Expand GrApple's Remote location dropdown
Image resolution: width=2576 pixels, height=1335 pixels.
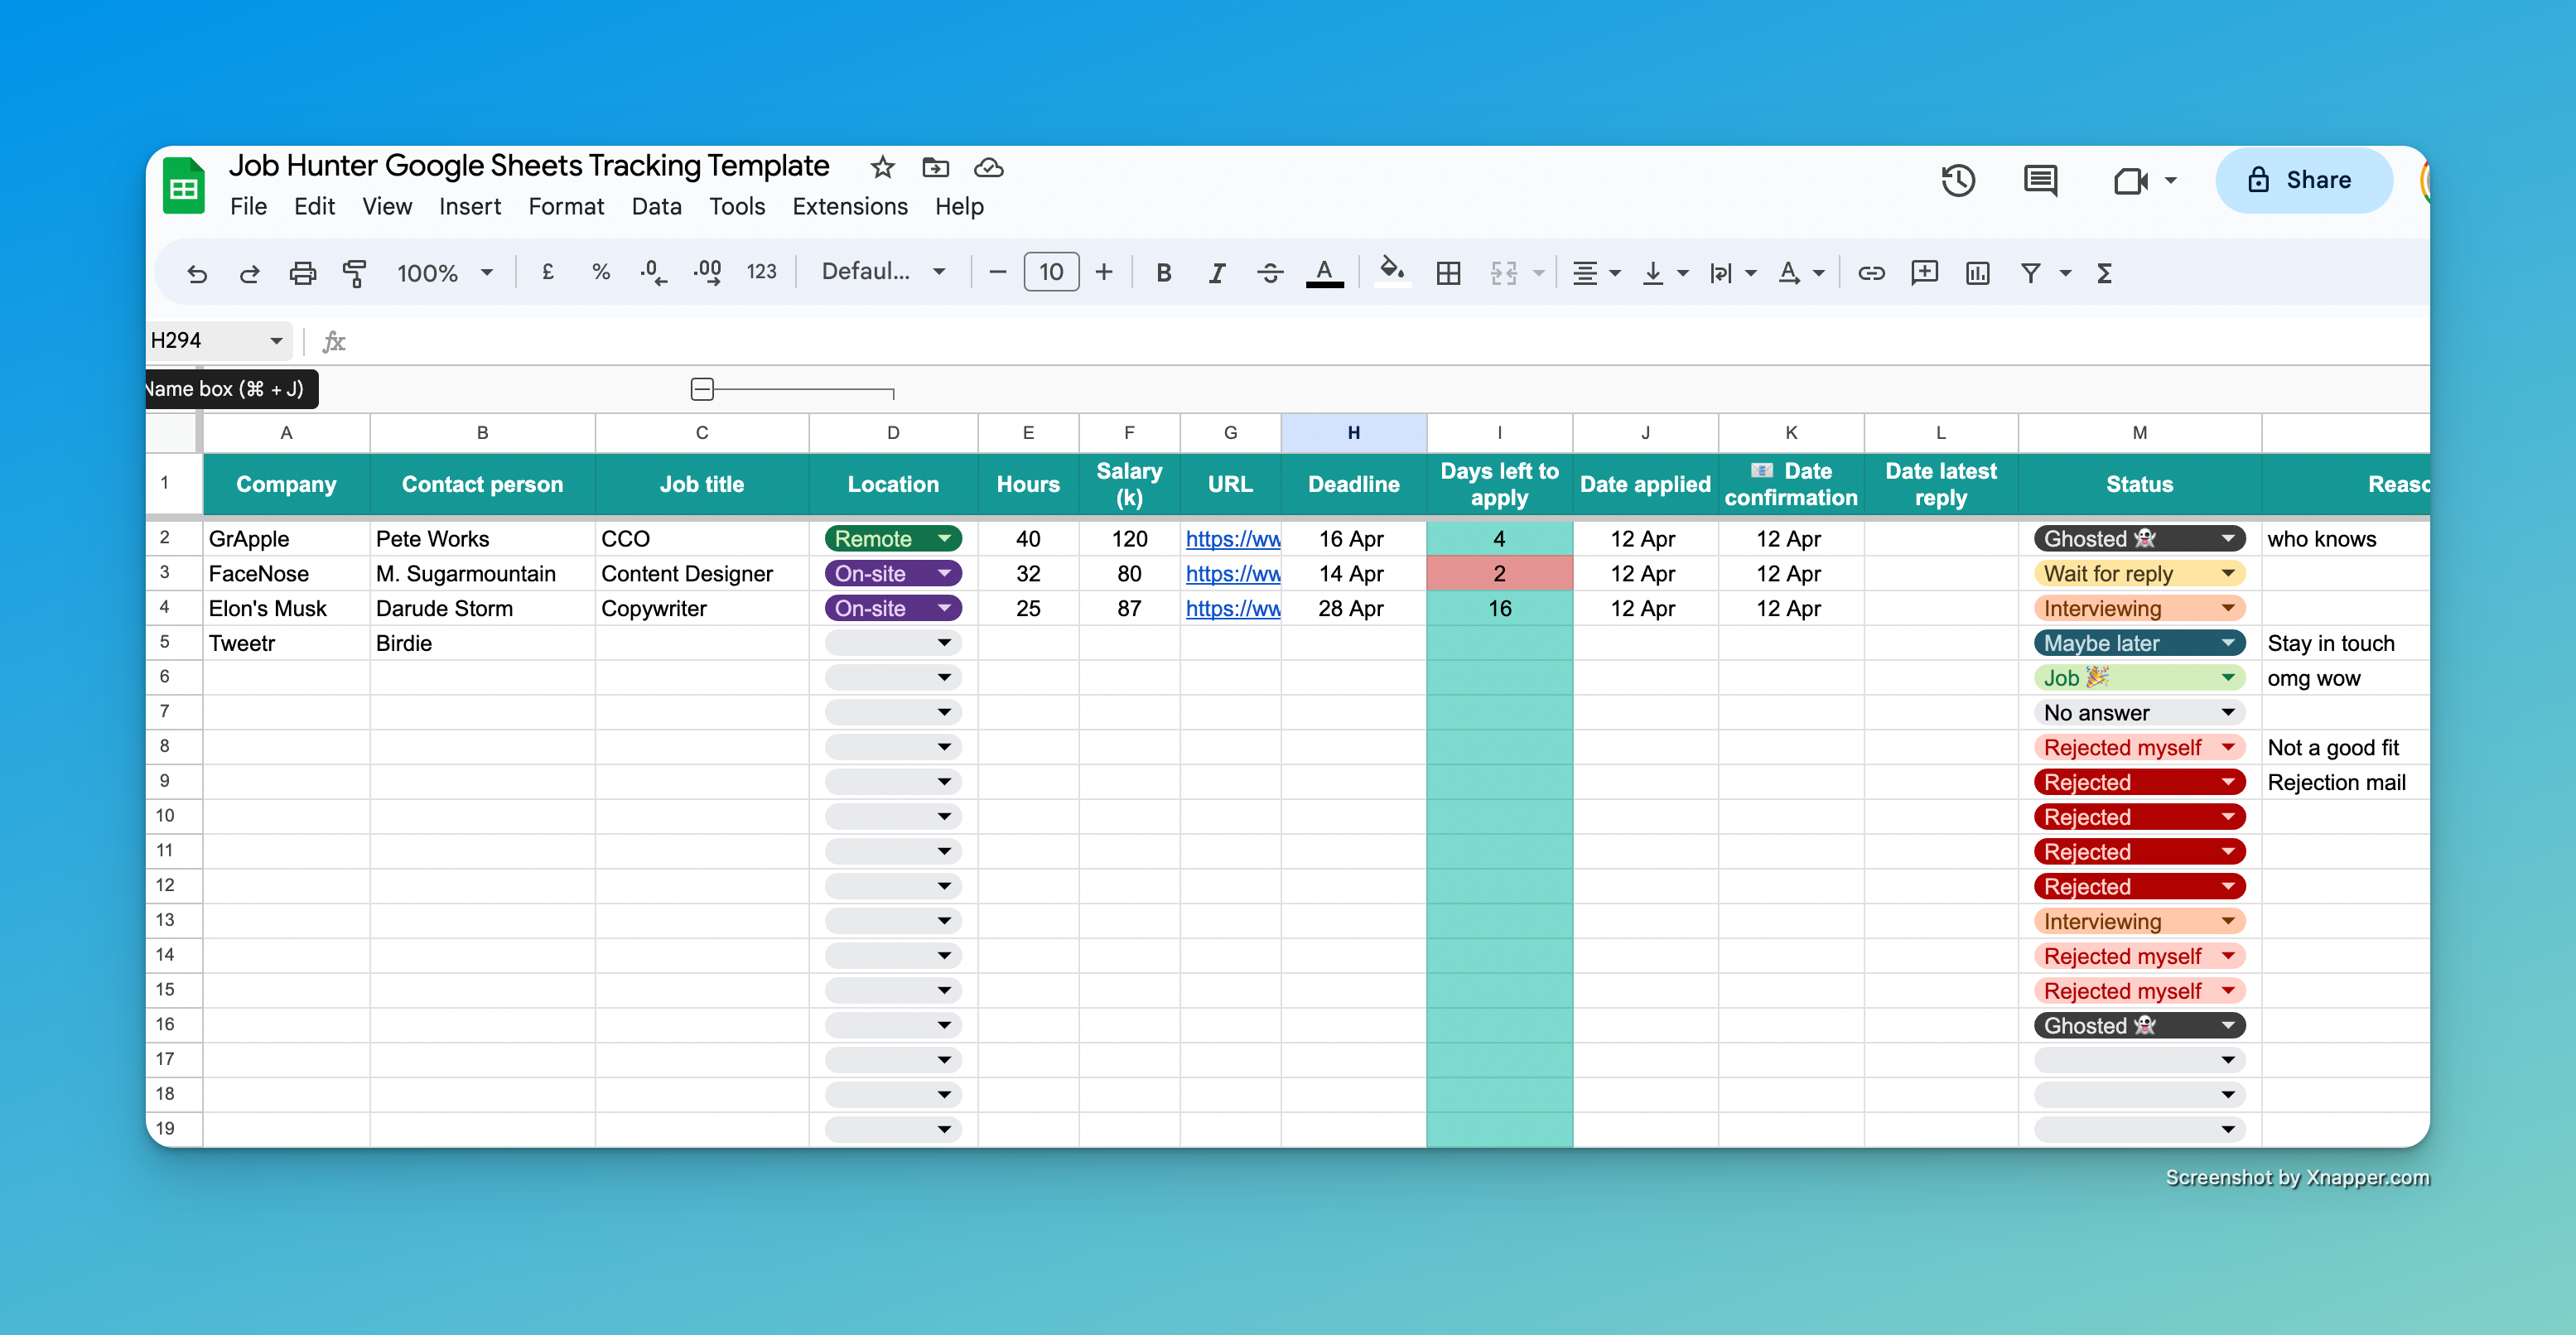(944, 539)
